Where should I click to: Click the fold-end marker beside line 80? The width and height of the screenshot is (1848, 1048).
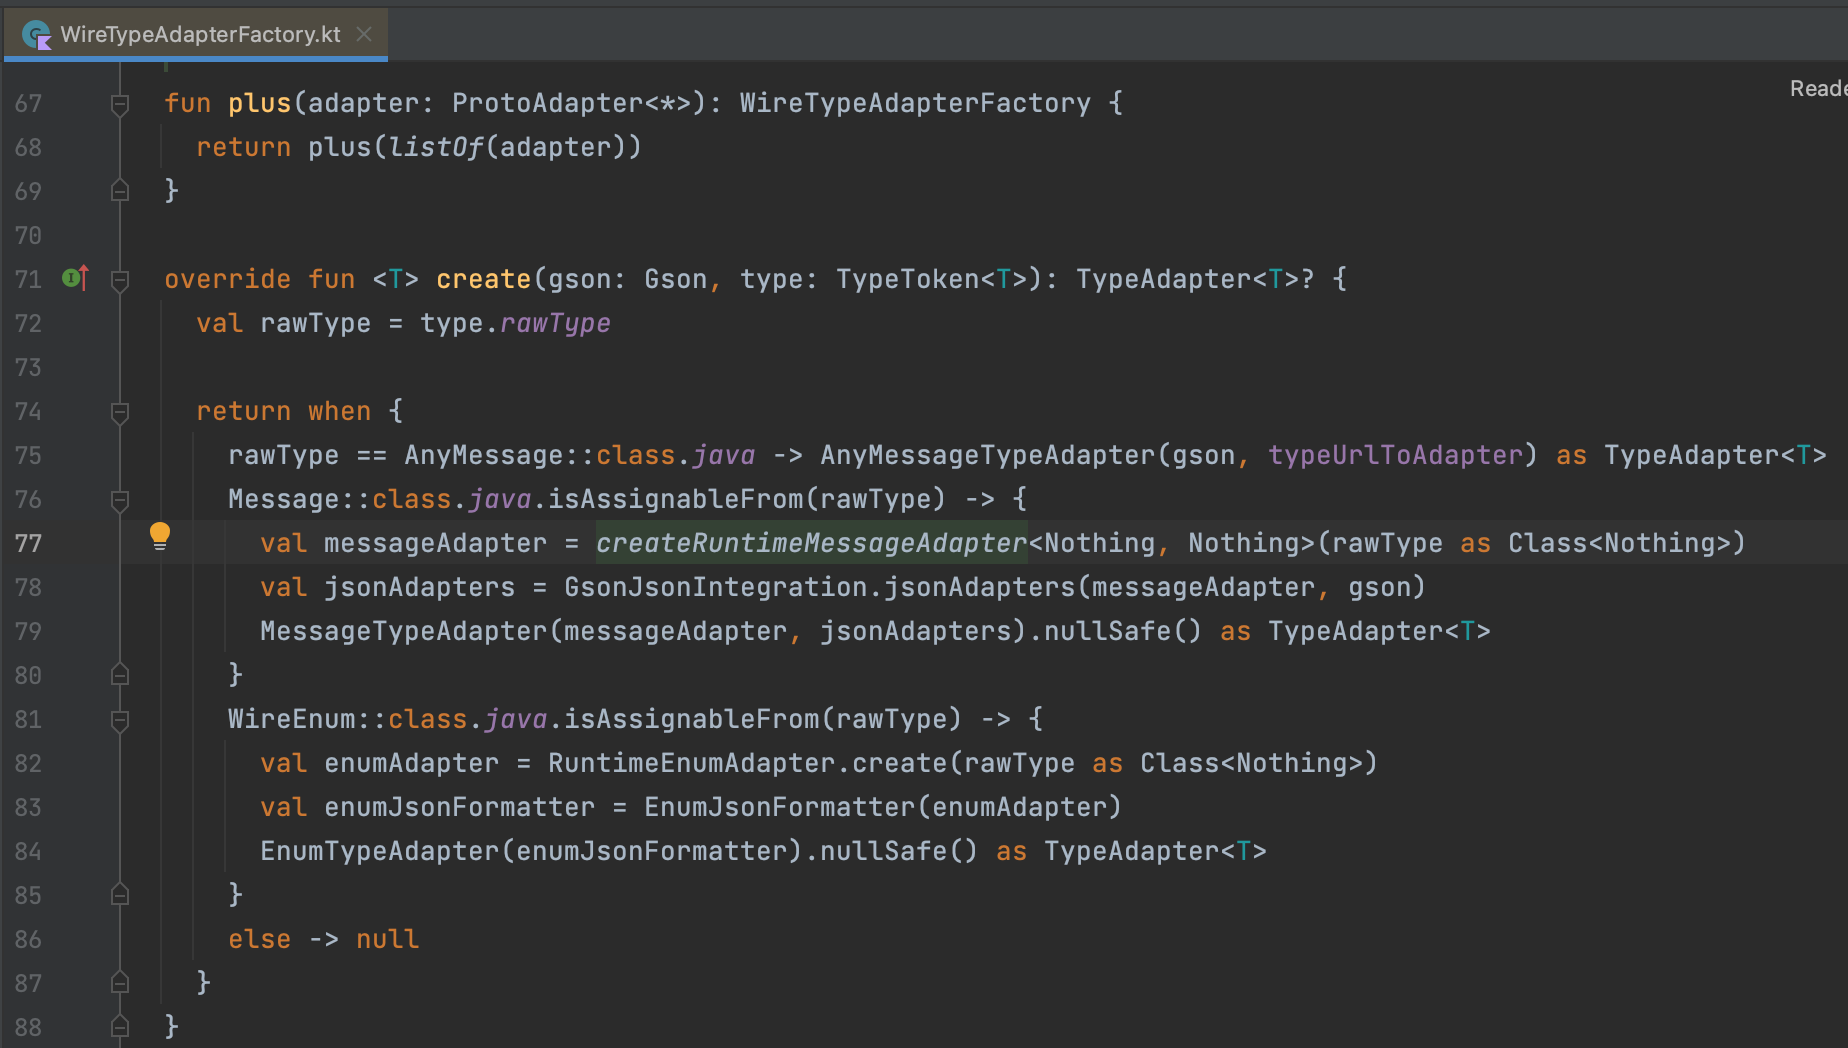point(119,674)
